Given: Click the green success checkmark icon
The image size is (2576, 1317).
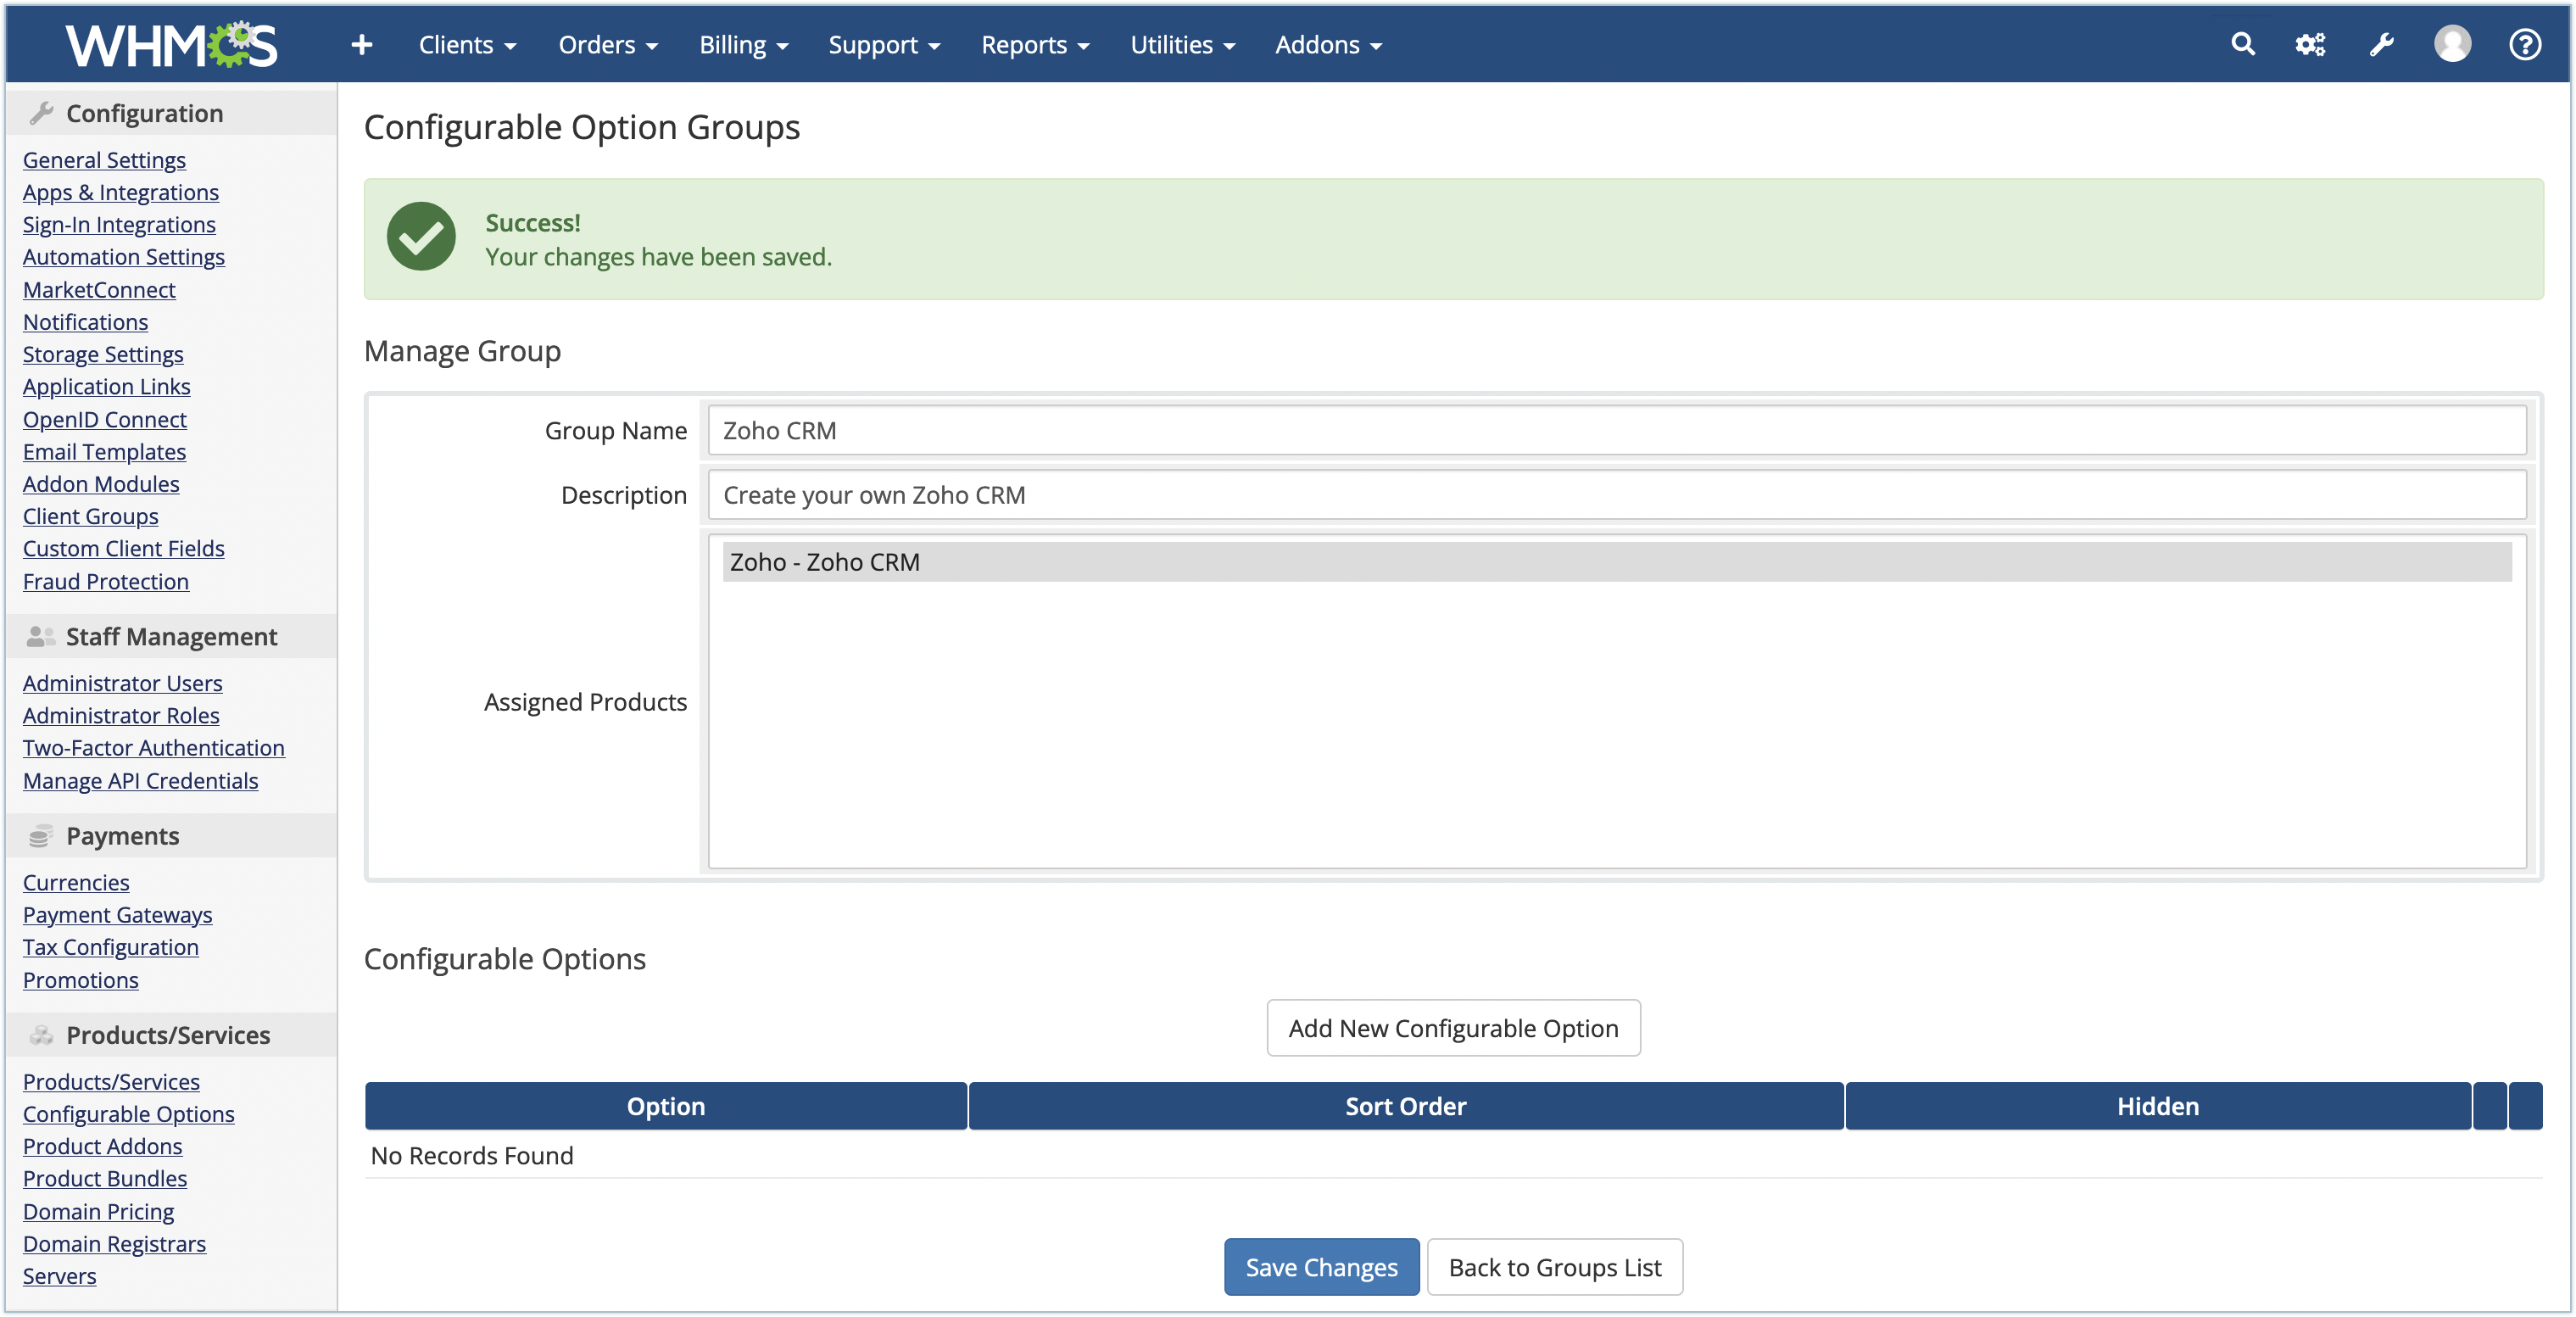Looking at the screenshot, I should click(x=421, y=237).
